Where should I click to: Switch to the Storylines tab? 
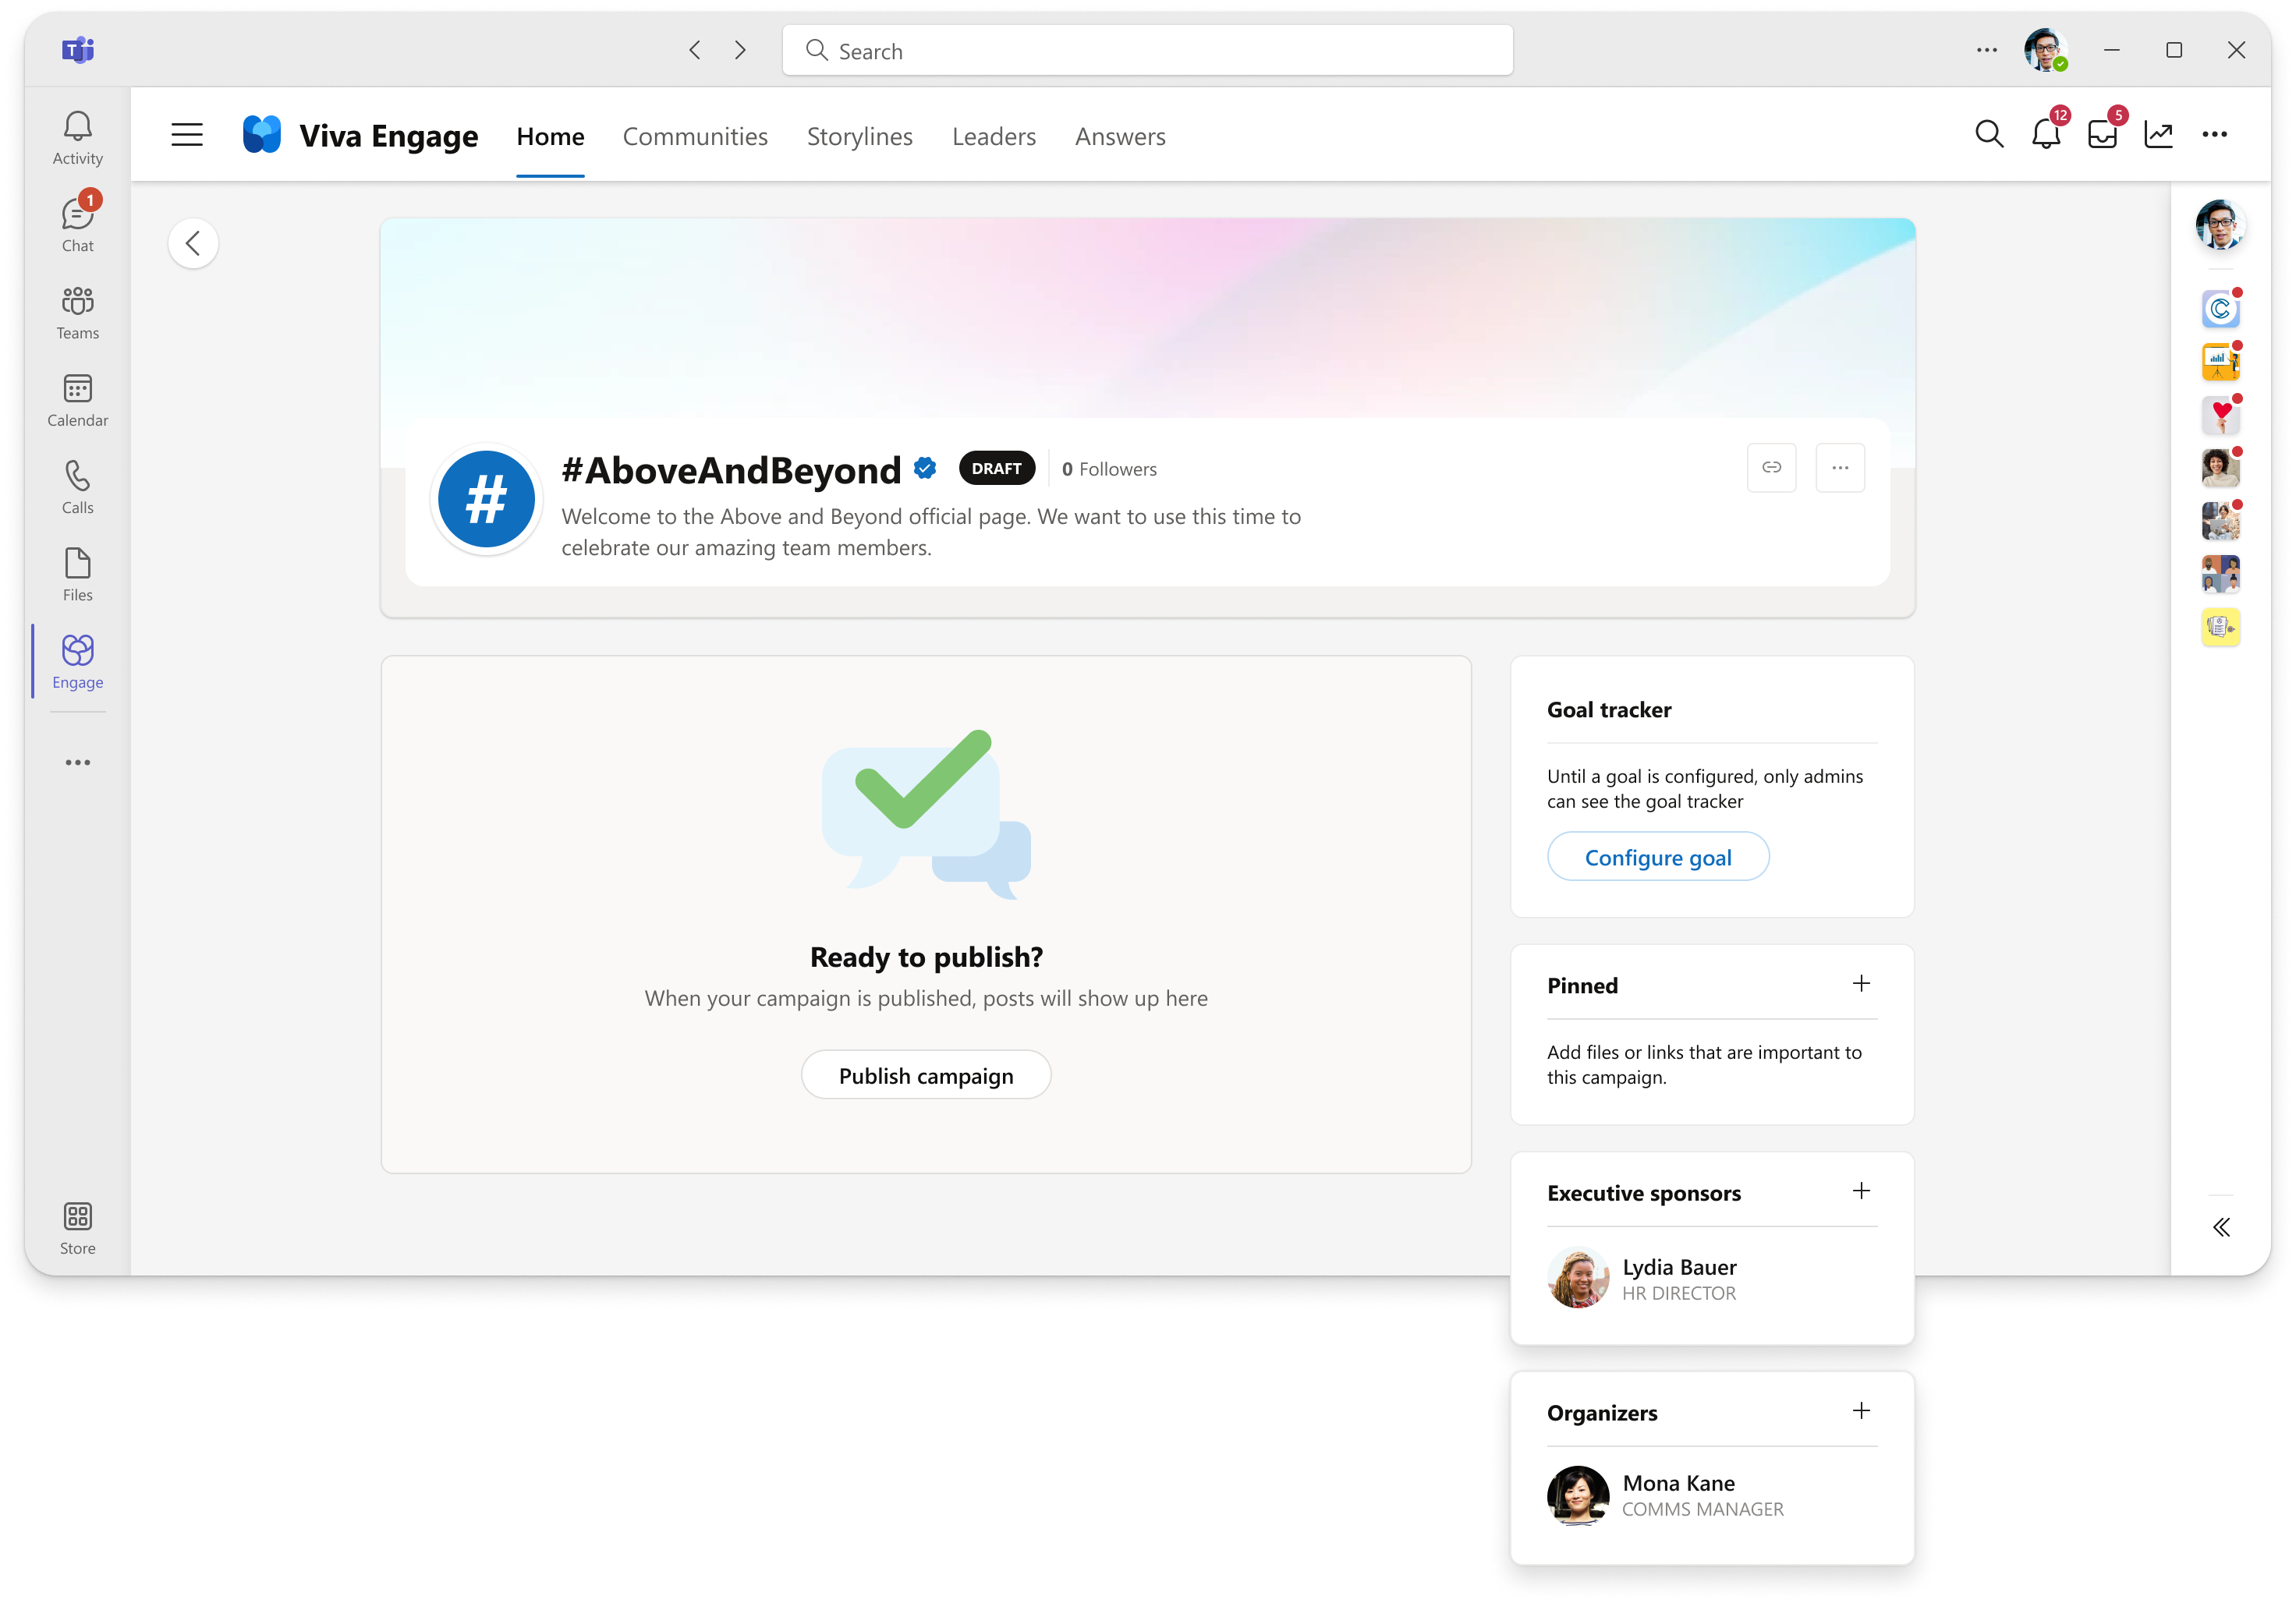pos(859,134)
